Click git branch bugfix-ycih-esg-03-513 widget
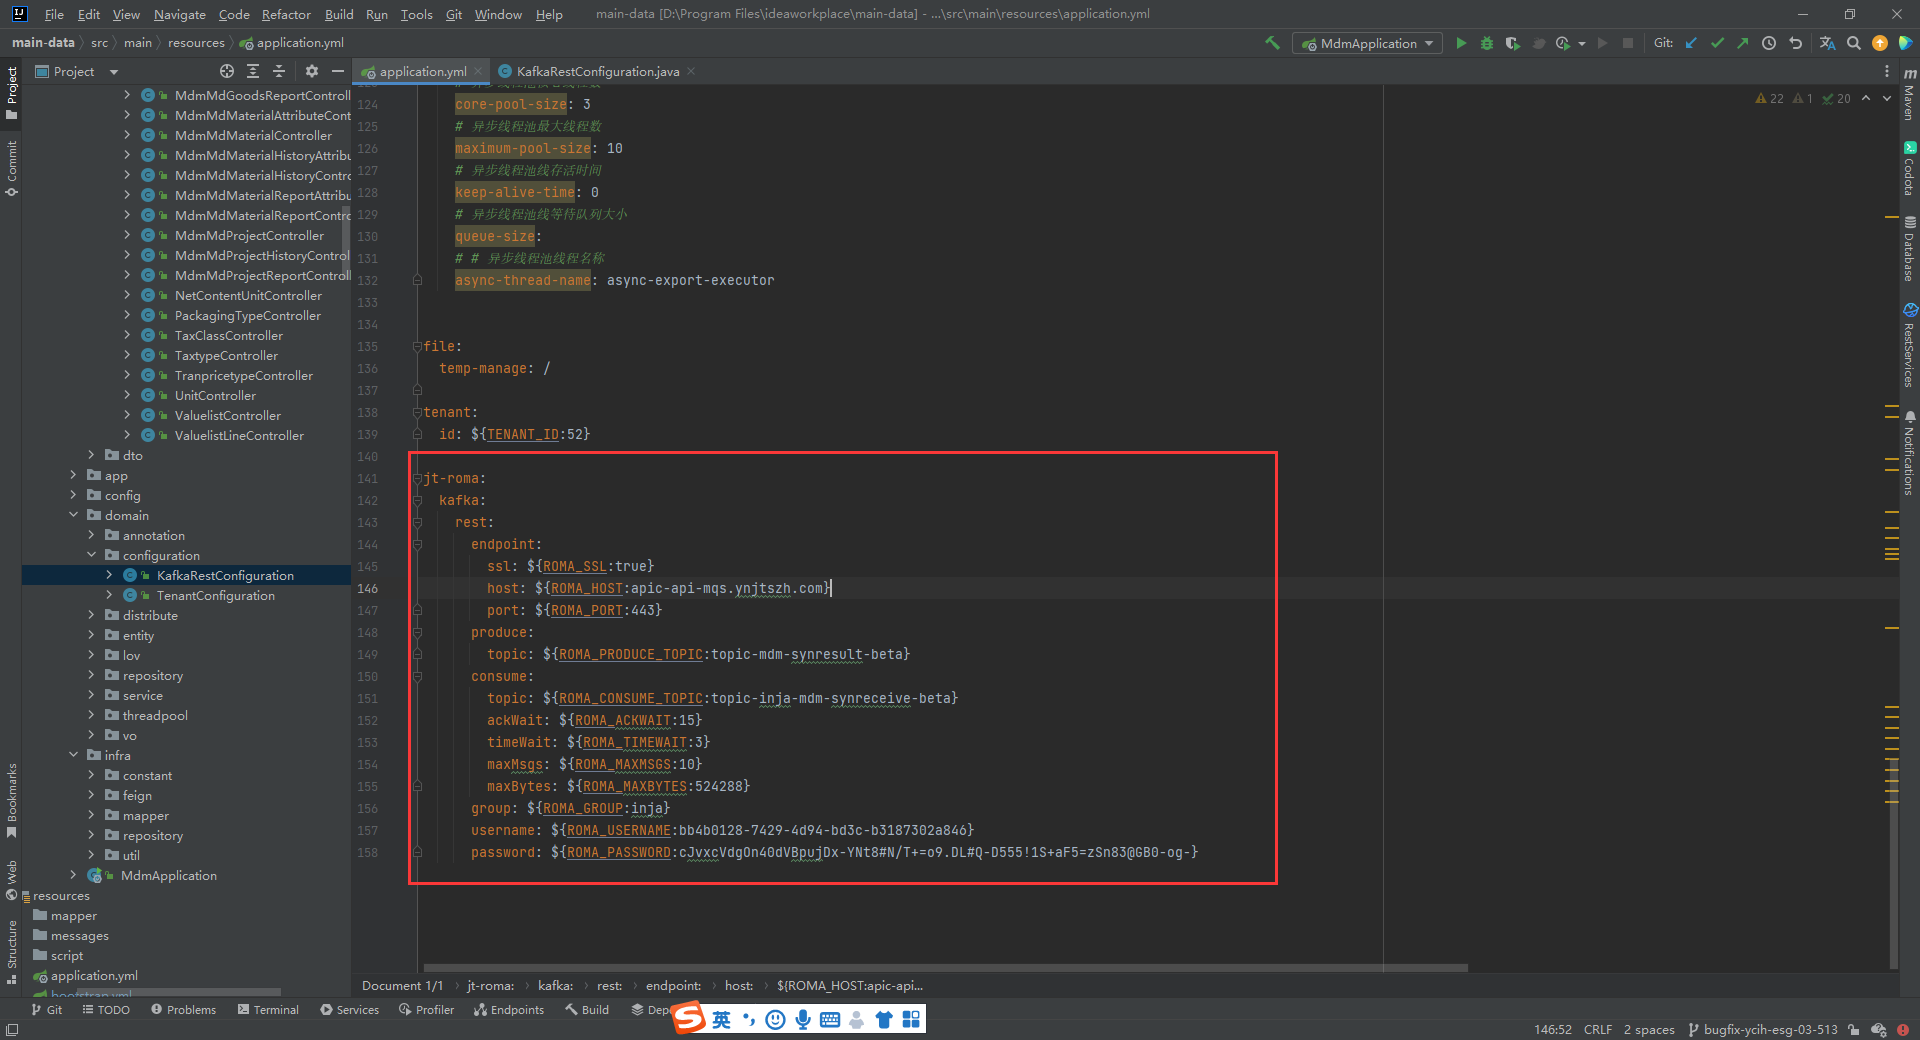The height and width of the screenshot is (1040, 1920). coord(1763,1030)
